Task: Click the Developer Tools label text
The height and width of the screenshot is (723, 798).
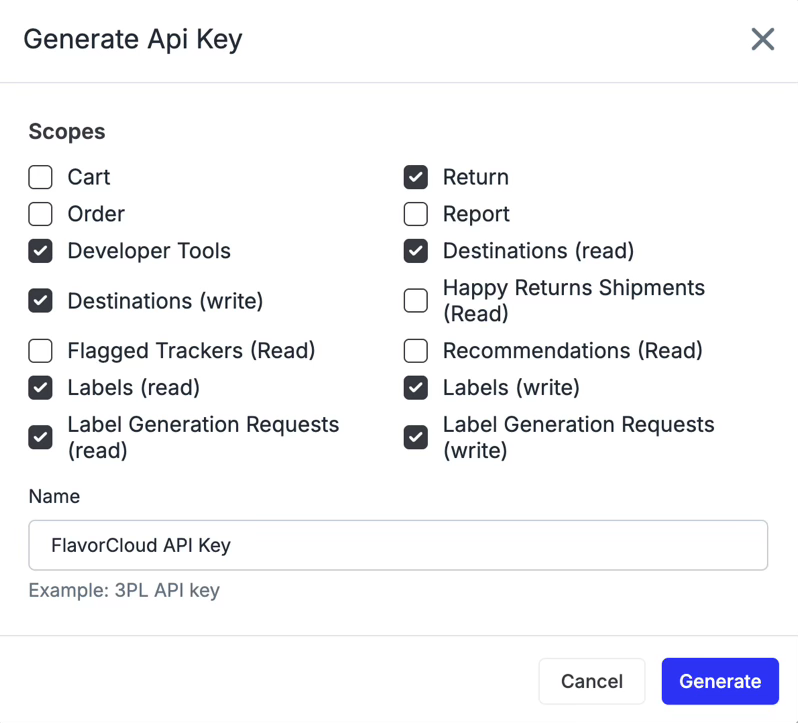Action: tap(149, 251)
